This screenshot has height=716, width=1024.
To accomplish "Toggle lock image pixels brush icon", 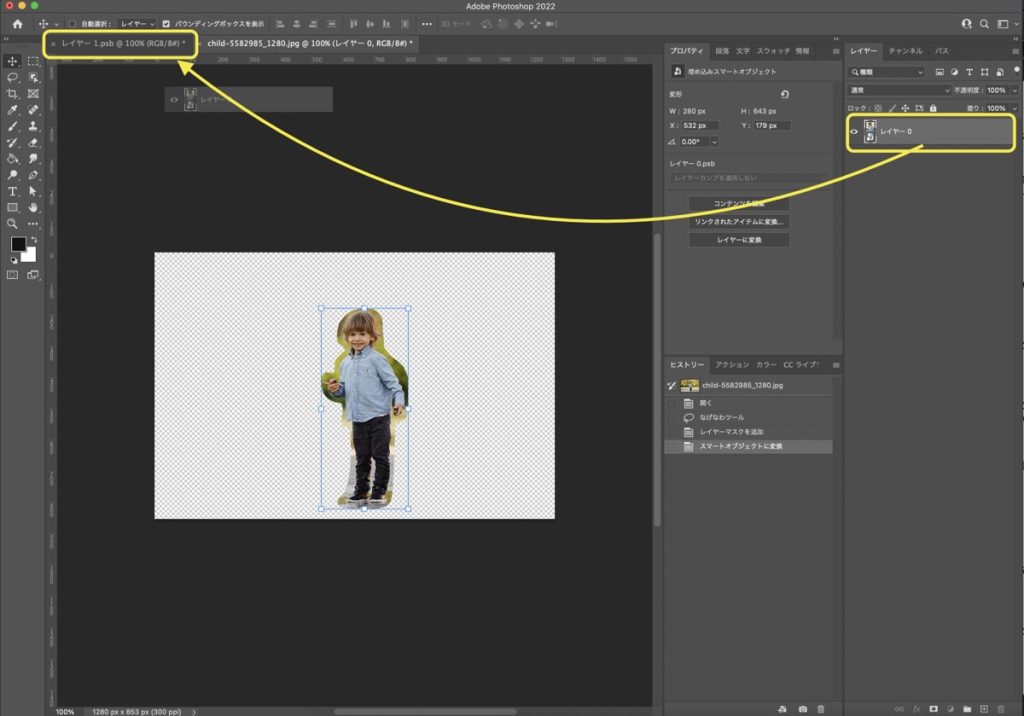I will pyautogui.click(x=892, y=108).
